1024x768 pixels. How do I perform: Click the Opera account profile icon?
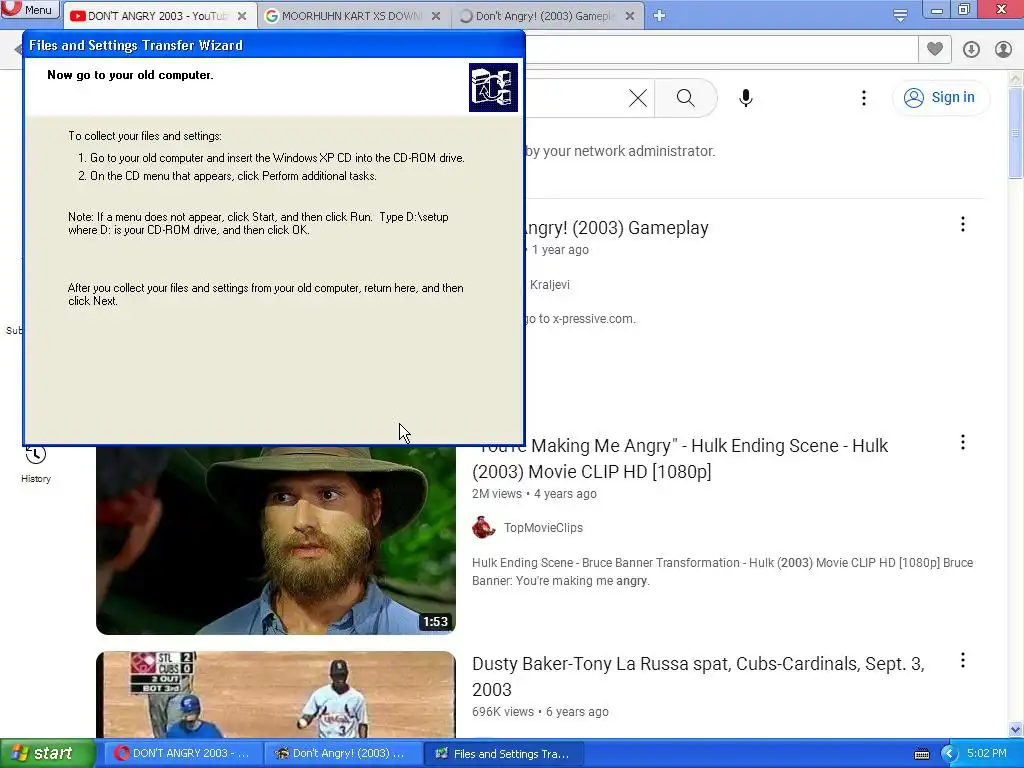(x=1003, y=49)
